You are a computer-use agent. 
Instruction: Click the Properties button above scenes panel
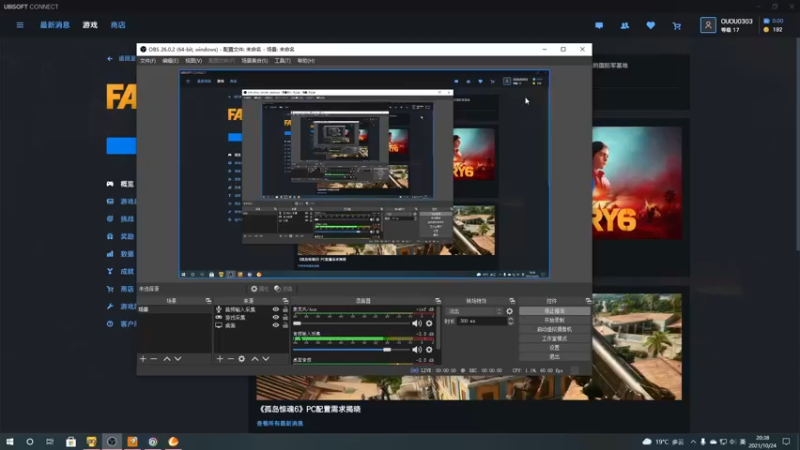click(x=259, y=289)
